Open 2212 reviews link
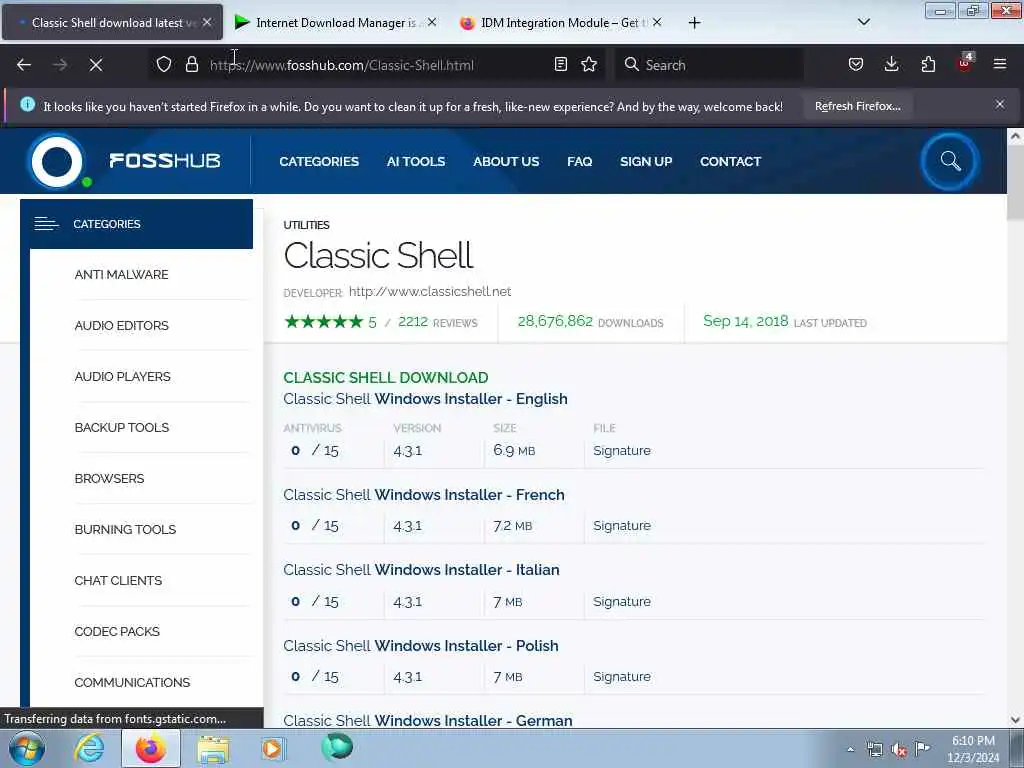 click(x=438, y=322)
